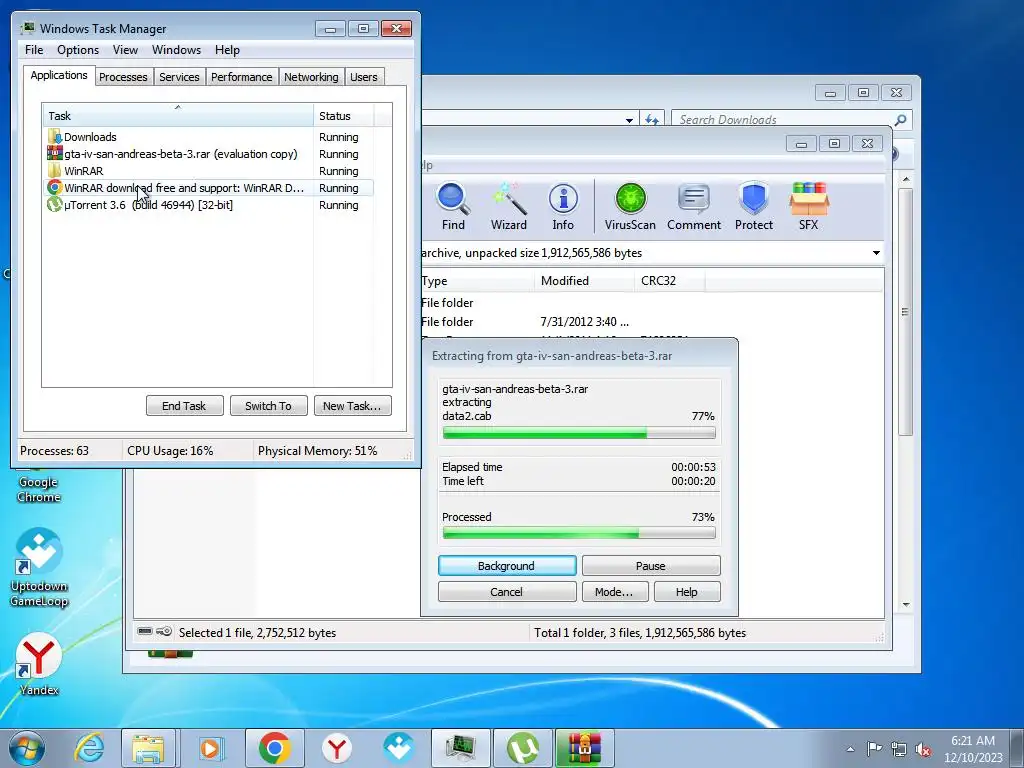Click the Find icon in WinRAR toolbar
The height and width of the screenshot is (768, 1024).
tap(453, 206)
